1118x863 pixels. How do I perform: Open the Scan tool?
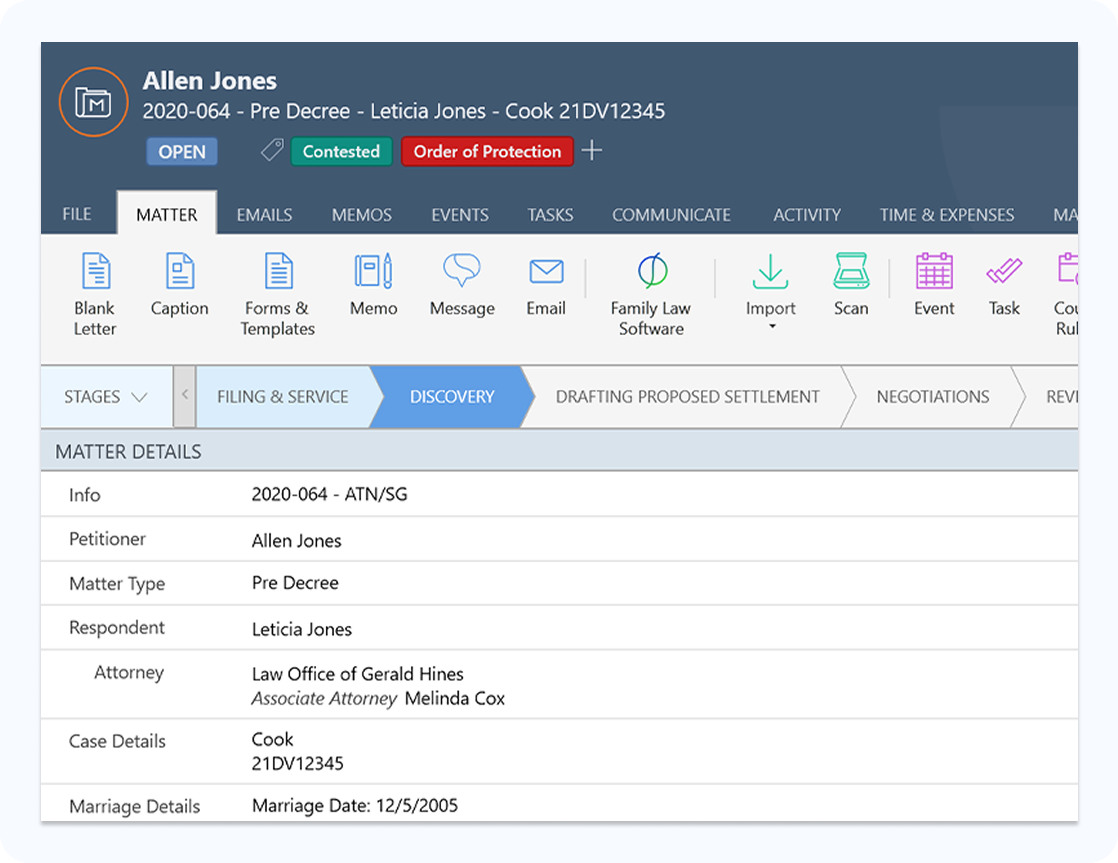point(851,284)
